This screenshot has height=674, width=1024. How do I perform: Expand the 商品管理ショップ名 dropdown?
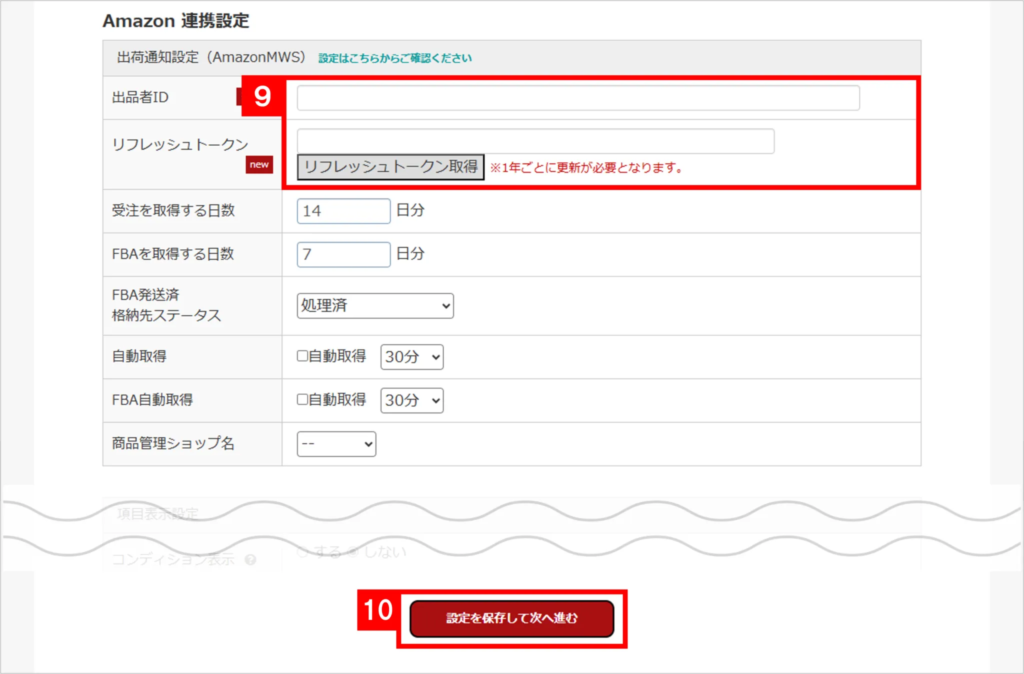[x=336, y=444]
